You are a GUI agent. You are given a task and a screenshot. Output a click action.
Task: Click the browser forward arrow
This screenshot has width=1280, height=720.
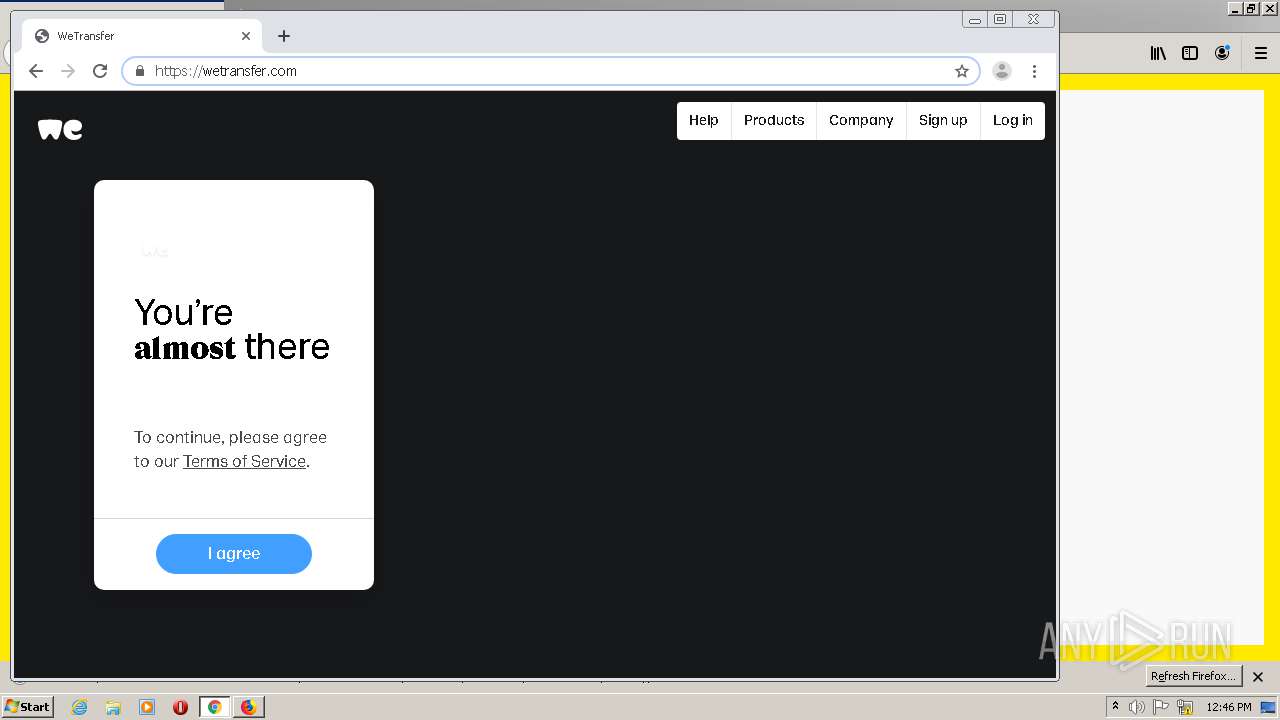point(68,71)
